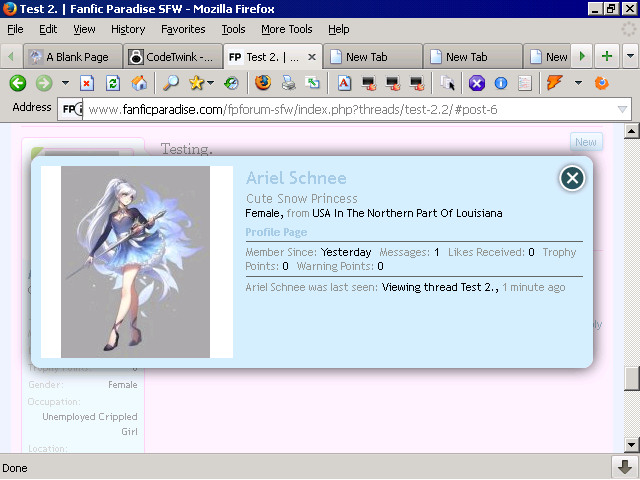Screen dimensions: 640x480
Task: Switch to the CodeTwink tab
Action: point(173,57)
